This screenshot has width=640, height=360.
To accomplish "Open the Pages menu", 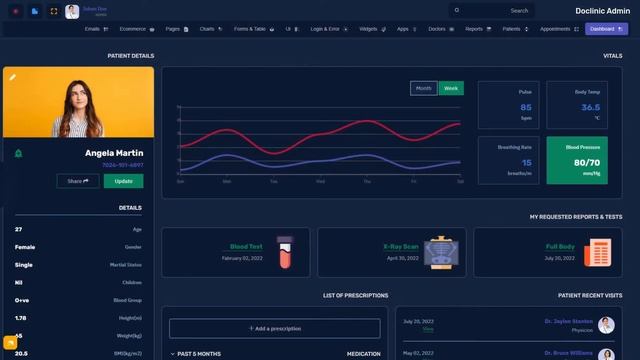I will click(177, 29).
